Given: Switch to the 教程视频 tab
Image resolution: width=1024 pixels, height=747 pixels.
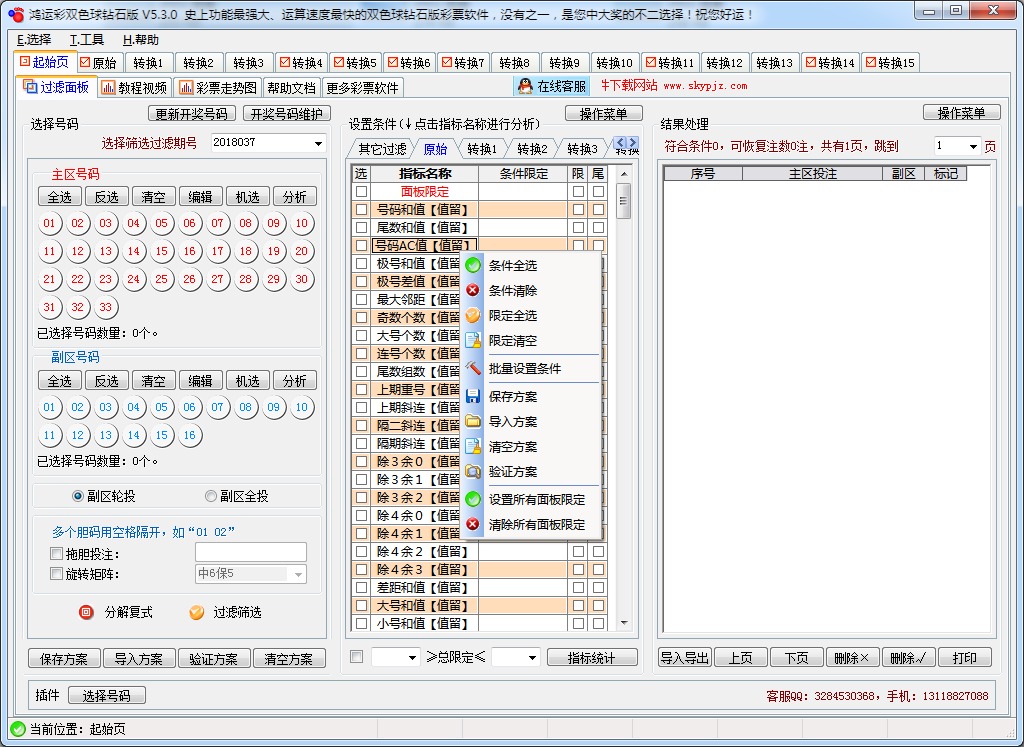Looking at the screenshot, I should click(133, 86).
